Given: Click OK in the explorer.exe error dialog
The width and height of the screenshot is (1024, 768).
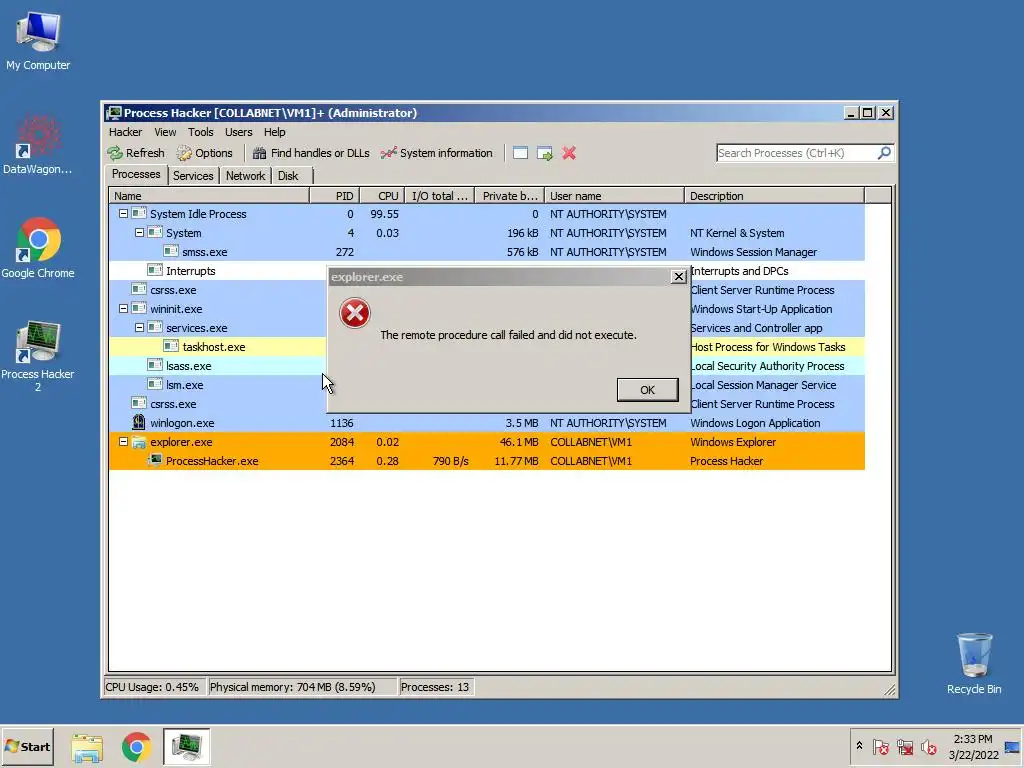Looking at the screenshot, I should point(647,390).
